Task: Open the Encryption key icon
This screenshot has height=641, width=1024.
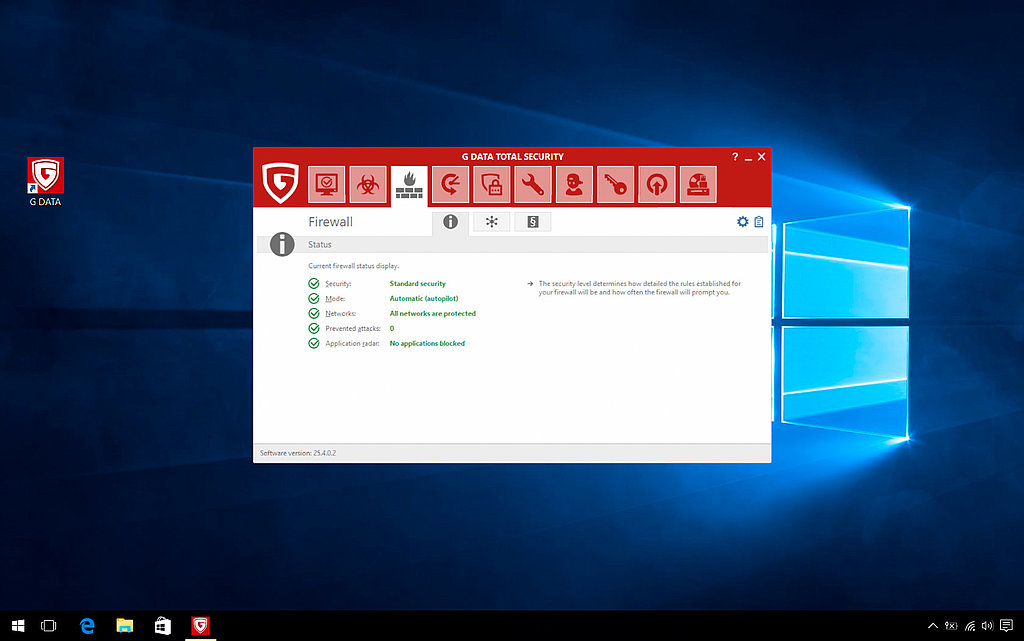Action: point(616,185)
